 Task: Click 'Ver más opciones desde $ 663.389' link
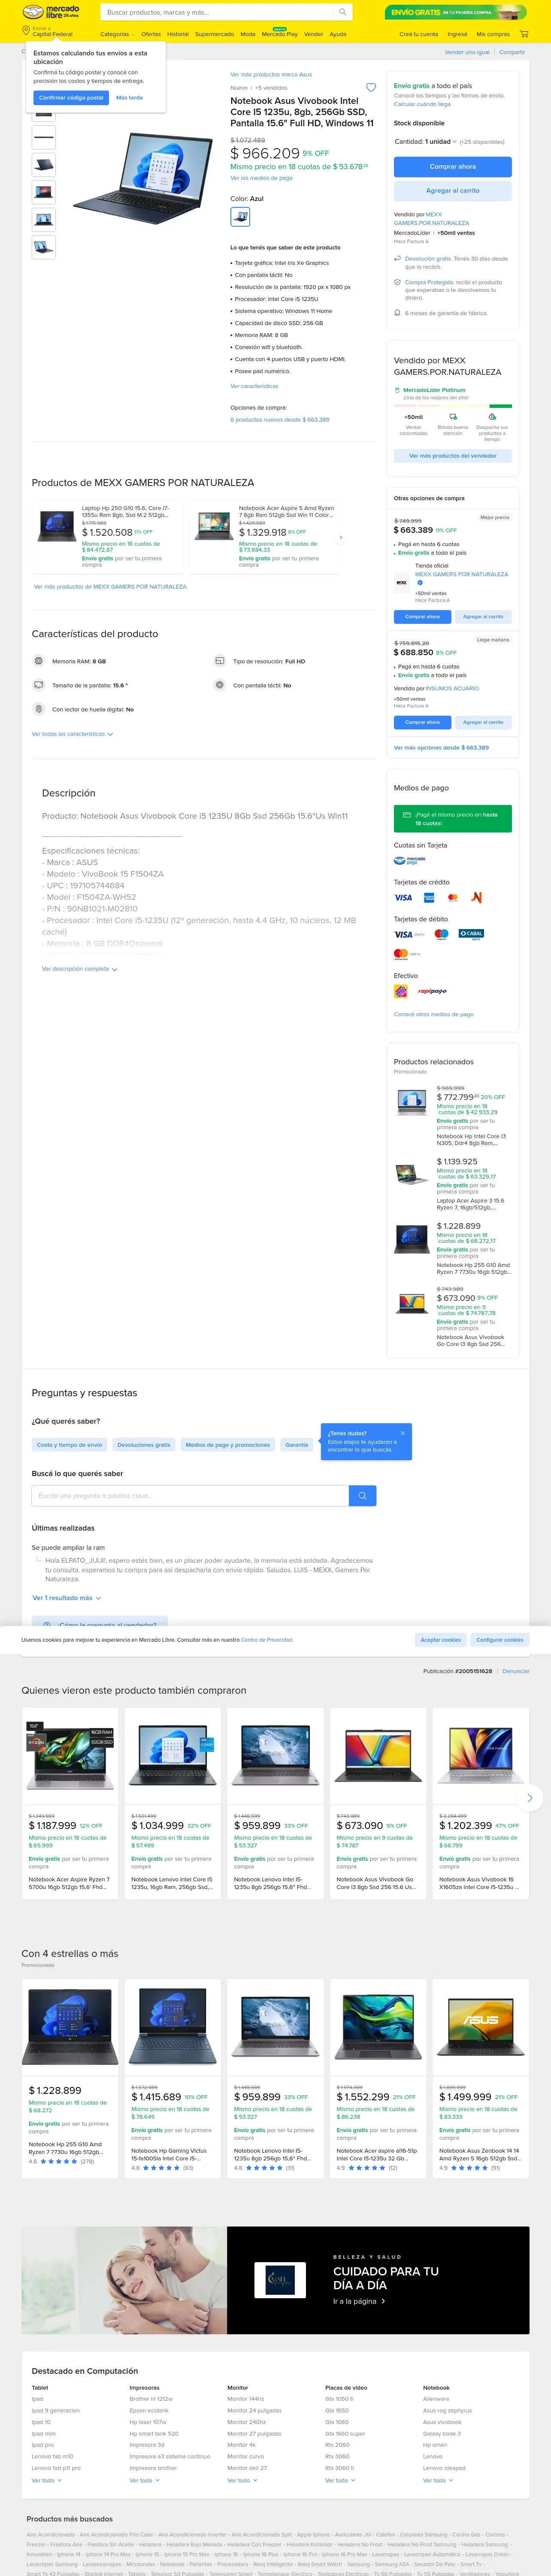(441, 747)
